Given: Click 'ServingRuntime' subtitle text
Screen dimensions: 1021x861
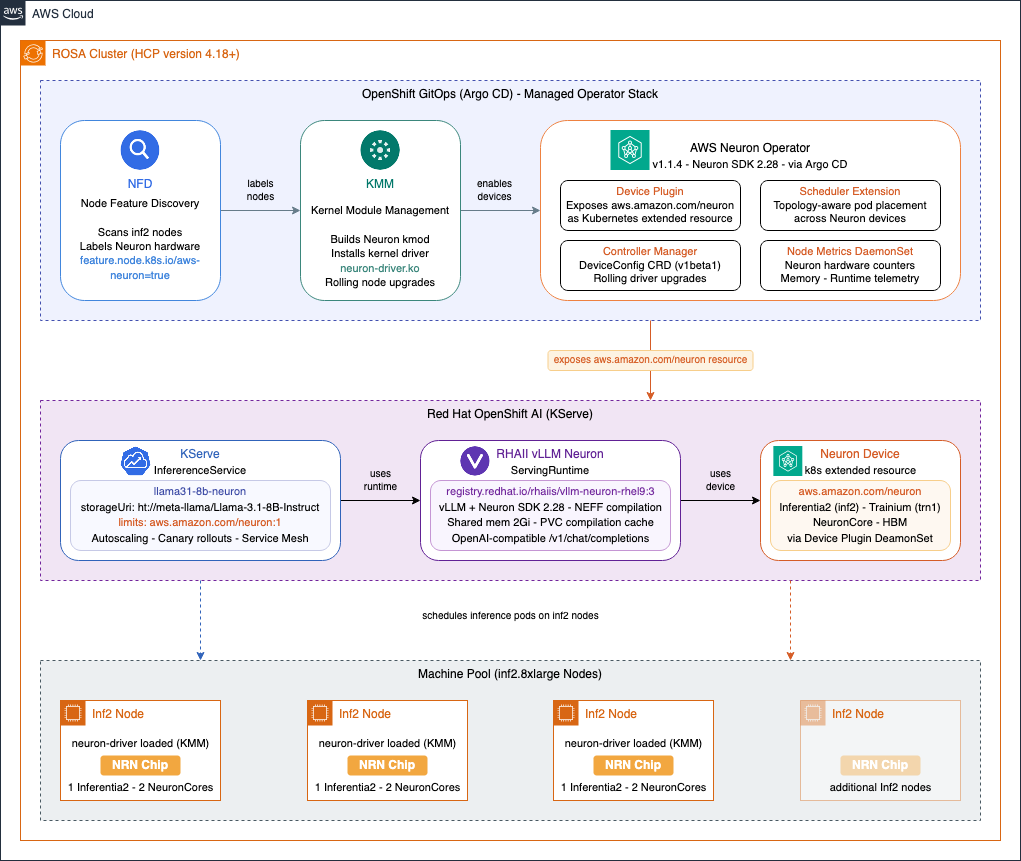Looking at the screenshot, I should (x=550, y=470).
